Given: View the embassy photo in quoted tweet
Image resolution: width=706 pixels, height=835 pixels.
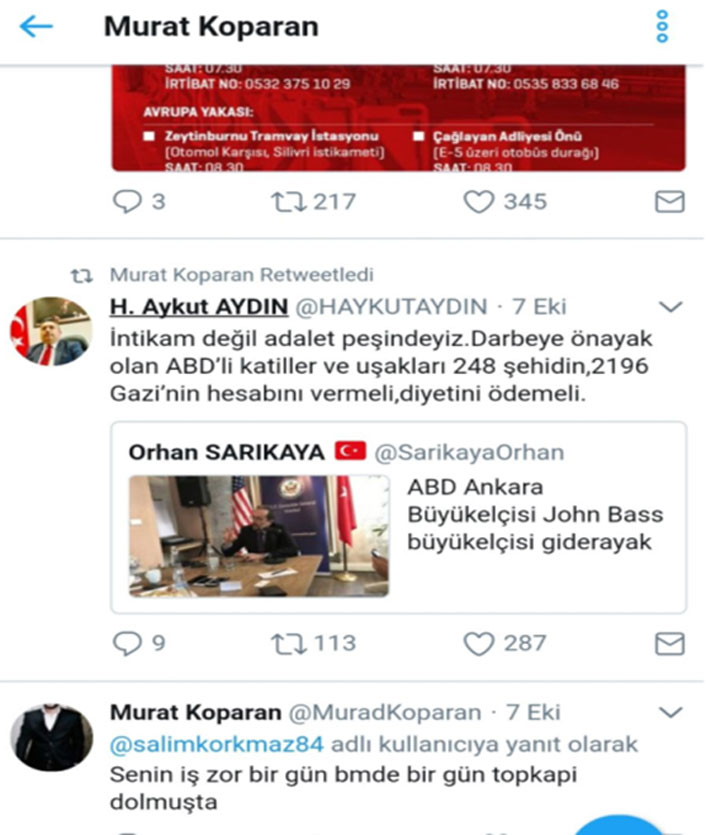Looking at the screenshot, I should [259, 536].
